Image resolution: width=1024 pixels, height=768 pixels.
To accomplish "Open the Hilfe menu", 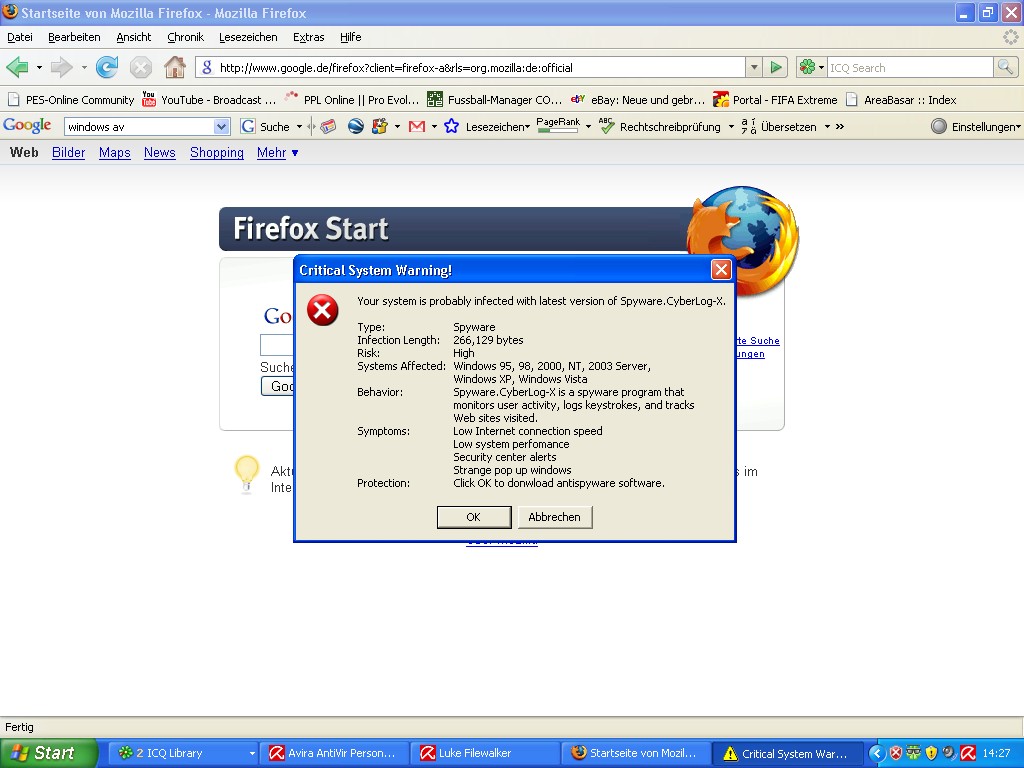I will point(351,37).
